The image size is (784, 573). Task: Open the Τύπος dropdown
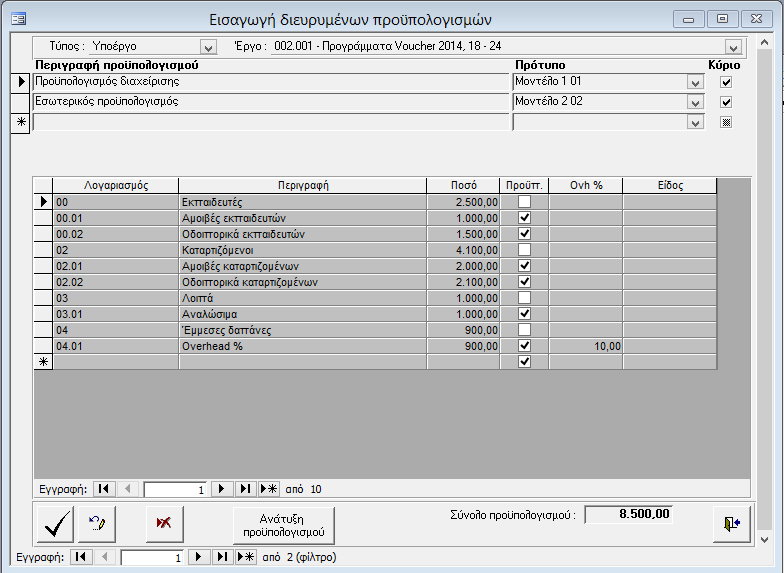pyautogui.click(x=208, y=47)
